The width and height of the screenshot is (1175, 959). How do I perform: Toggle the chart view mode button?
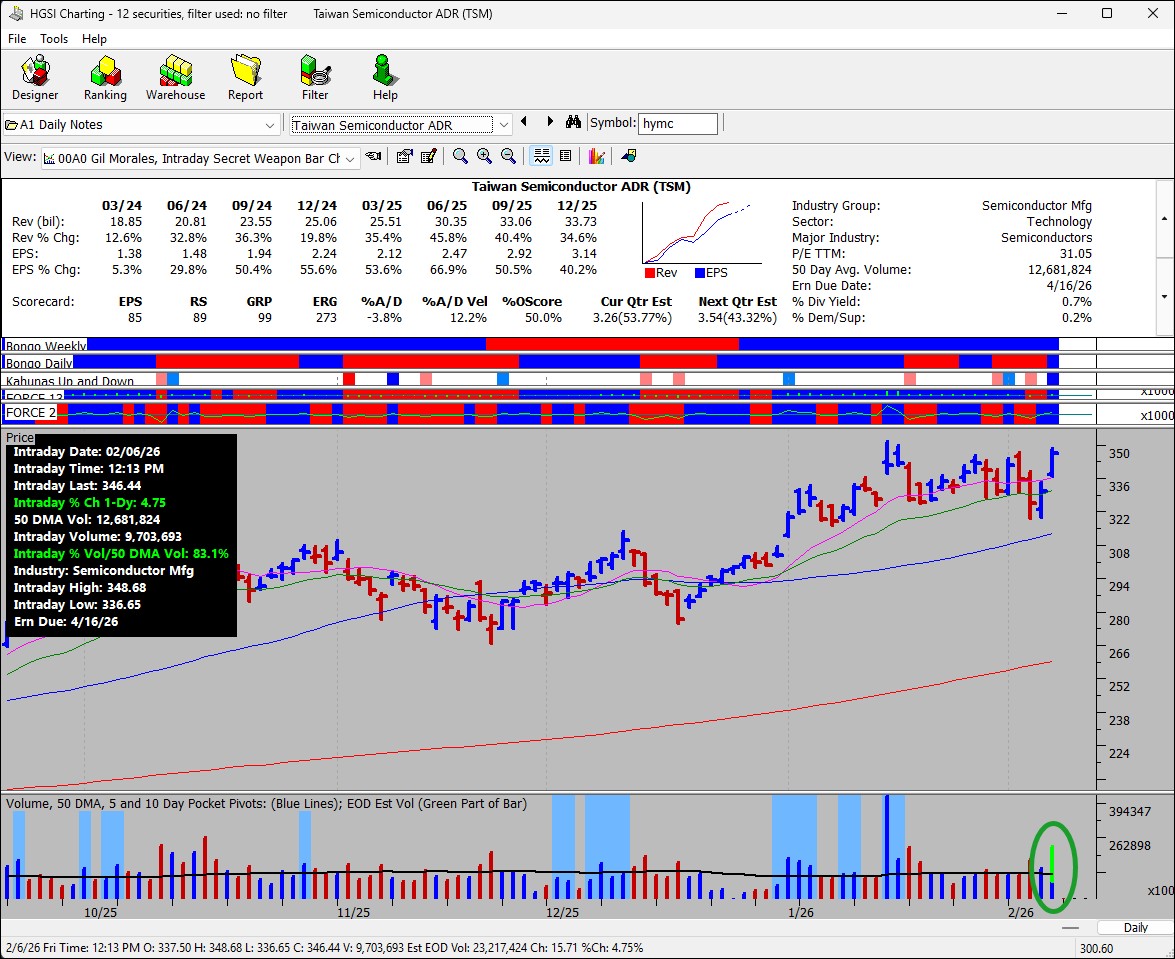tap(541, 156)
